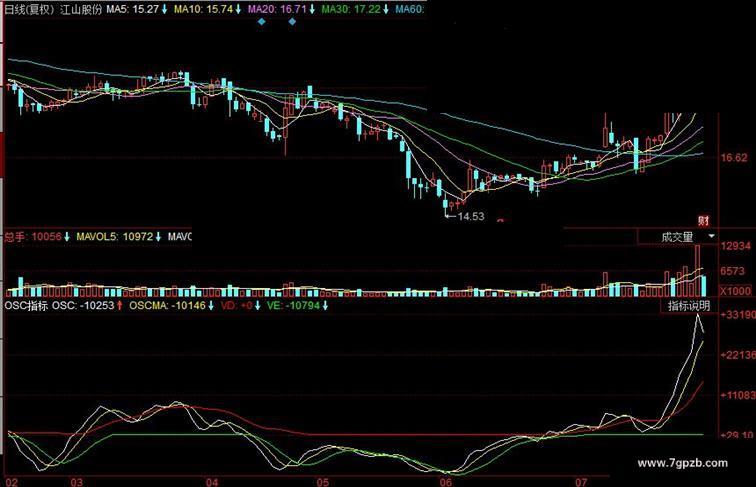Click the 14.53 low price label

(x=471, y=216)
